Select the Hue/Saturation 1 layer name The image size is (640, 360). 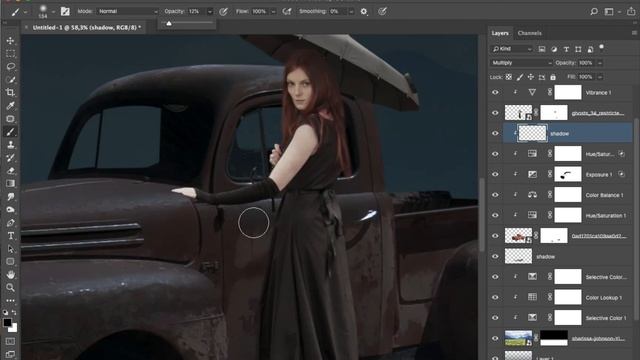[606, 216]
